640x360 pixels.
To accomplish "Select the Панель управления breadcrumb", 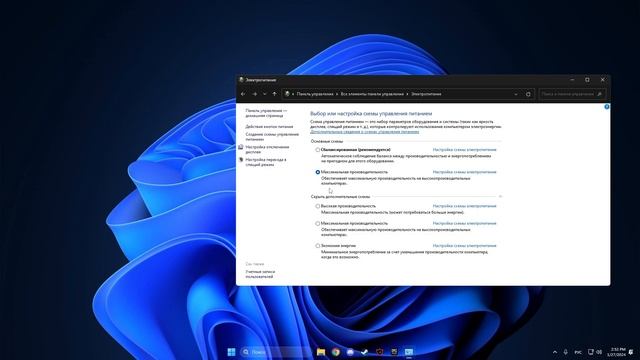I will click(x=315, y=94).
